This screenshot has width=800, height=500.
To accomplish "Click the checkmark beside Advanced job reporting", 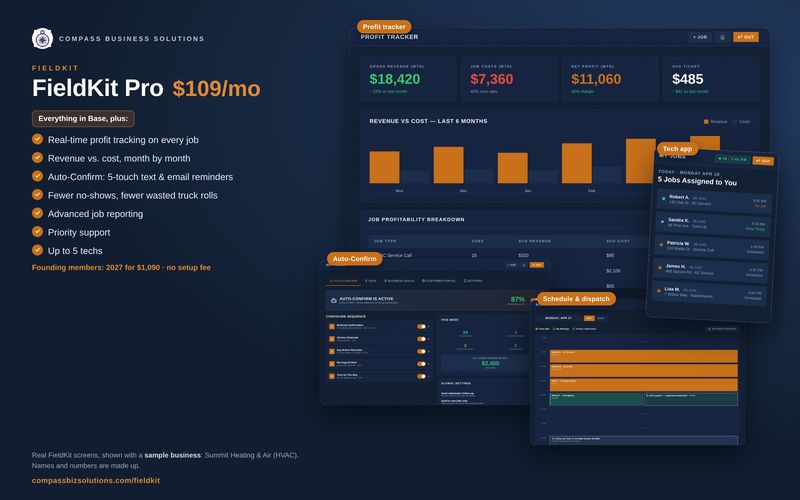I will click(x=37, y=213).
